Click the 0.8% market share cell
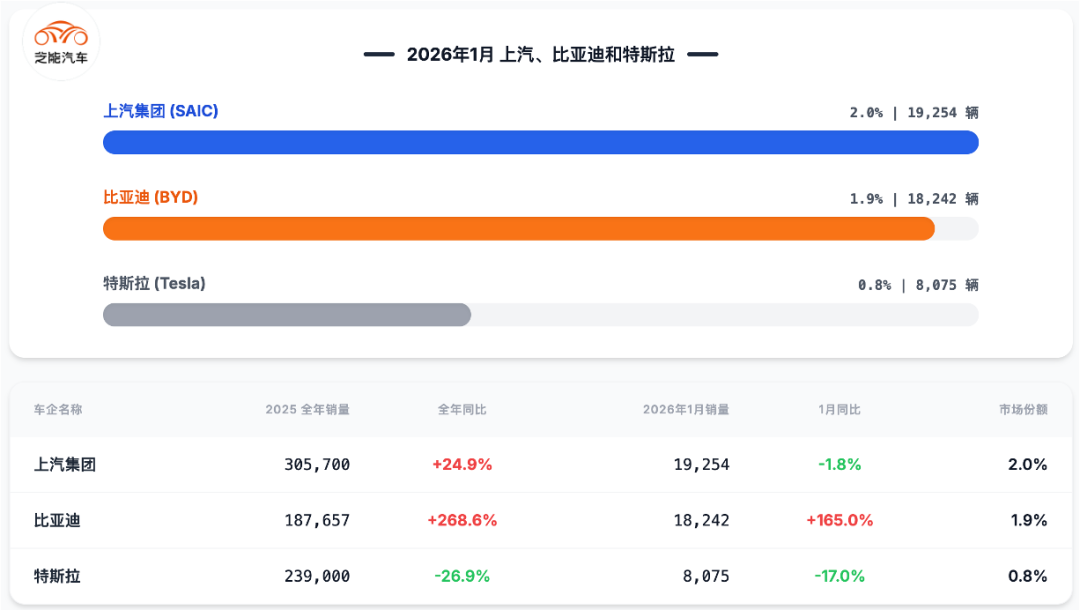This screenshot has height=610, width=1080. [x=1028, y=576]
